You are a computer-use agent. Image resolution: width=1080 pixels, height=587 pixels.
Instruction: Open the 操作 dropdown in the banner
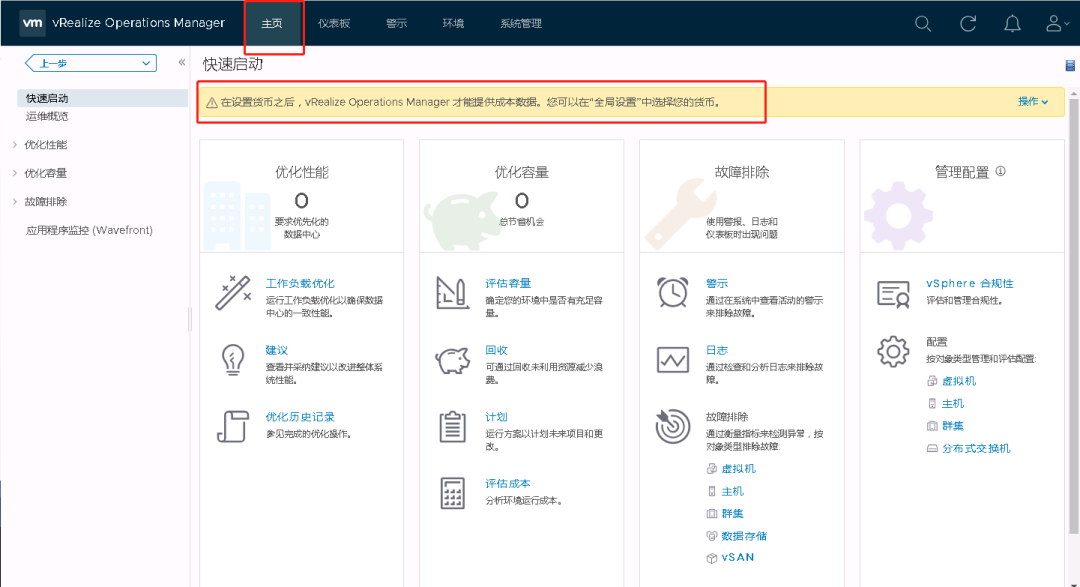(x=1032, y=102)
